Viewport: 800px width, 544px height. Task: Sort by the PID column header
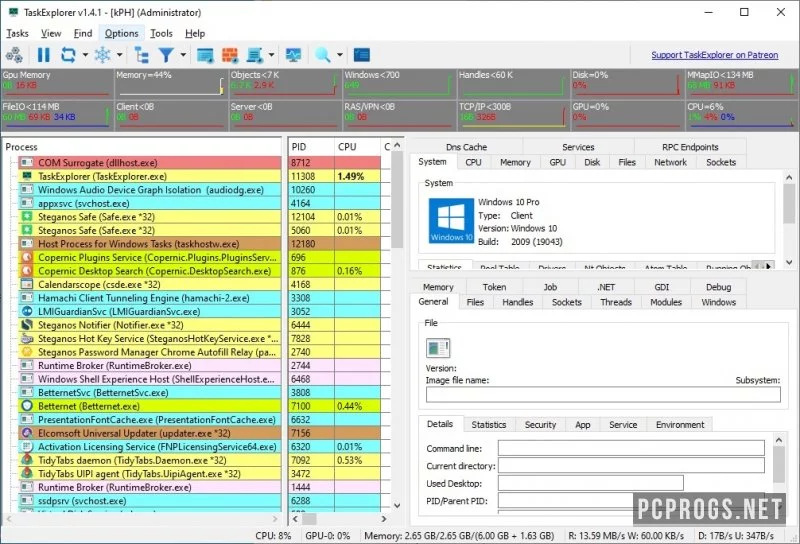(x=311, y=147)
